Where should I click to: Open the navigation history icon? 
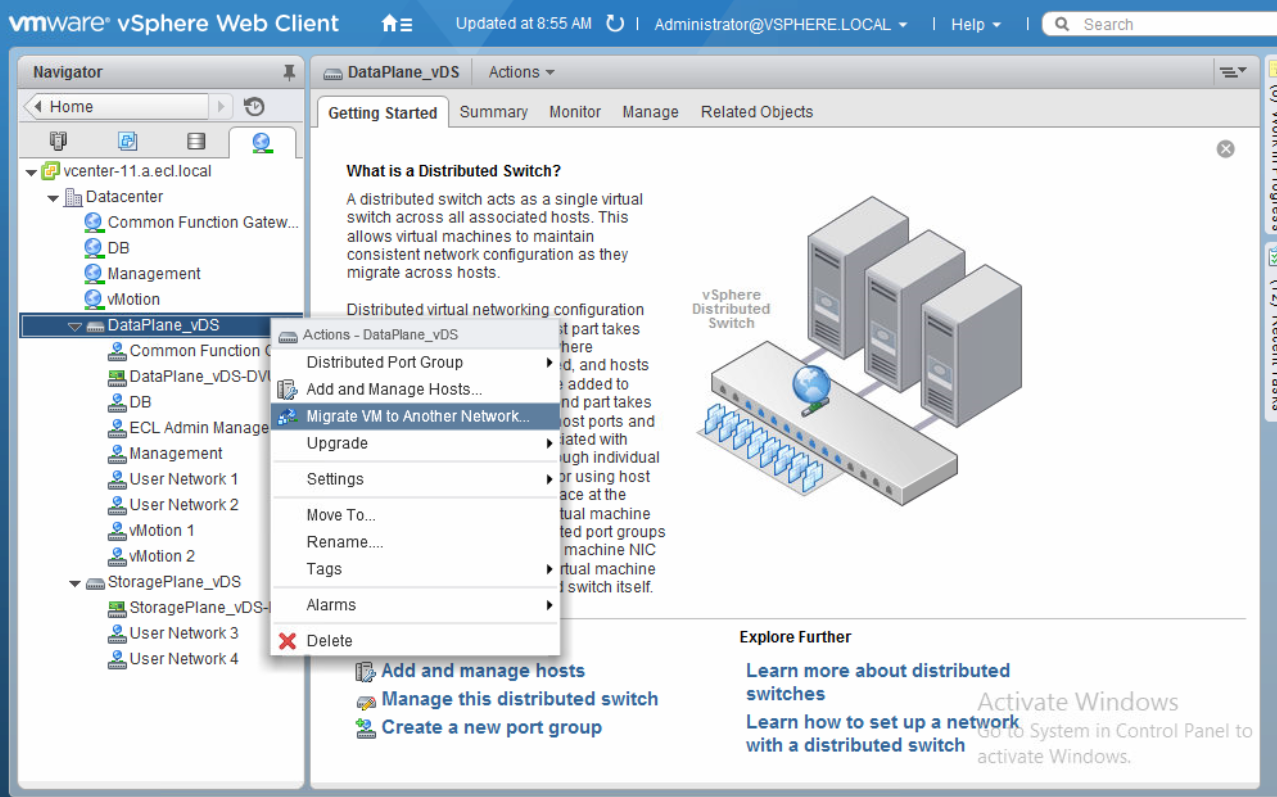point(254,106)
